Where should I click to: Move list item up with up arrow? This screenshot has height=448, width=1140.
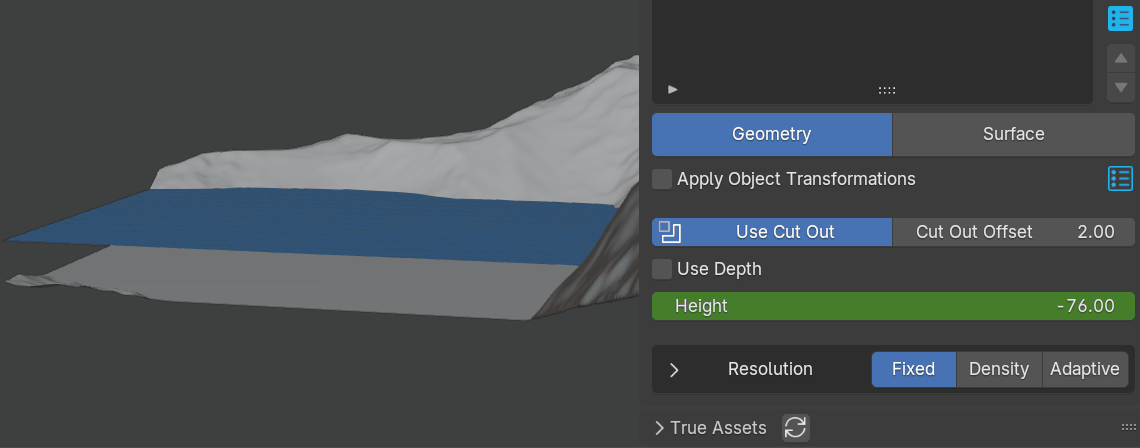click(1121, 58)
